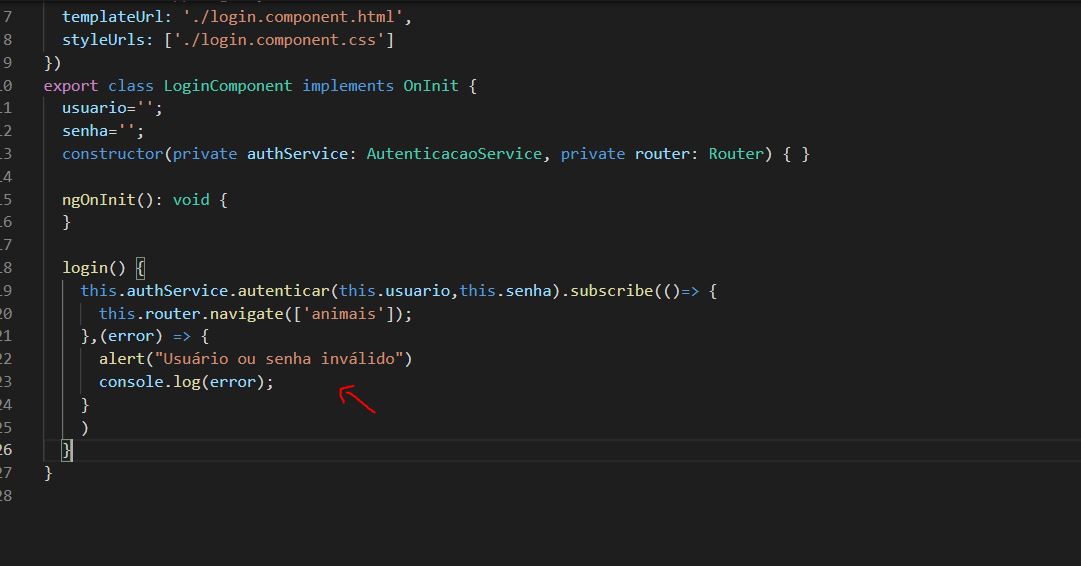The image size is (1081, 566).
Task: Click the implements keyword
Action: (348, 86)
